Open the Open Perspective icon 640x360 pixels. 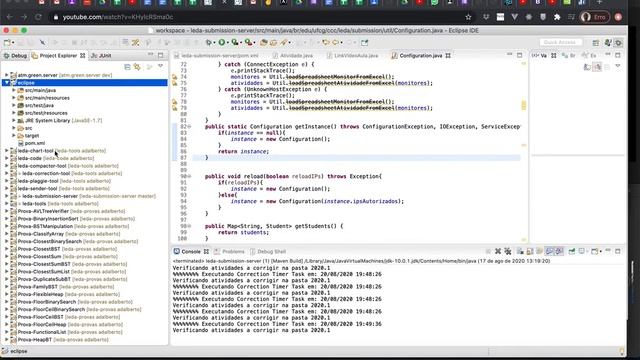click(596, 42)
